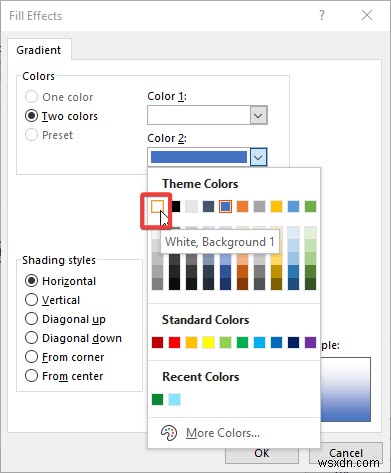Pick the light blue swatch in Recent Colors
391x473 pixels.
click(x=174, y=399)
